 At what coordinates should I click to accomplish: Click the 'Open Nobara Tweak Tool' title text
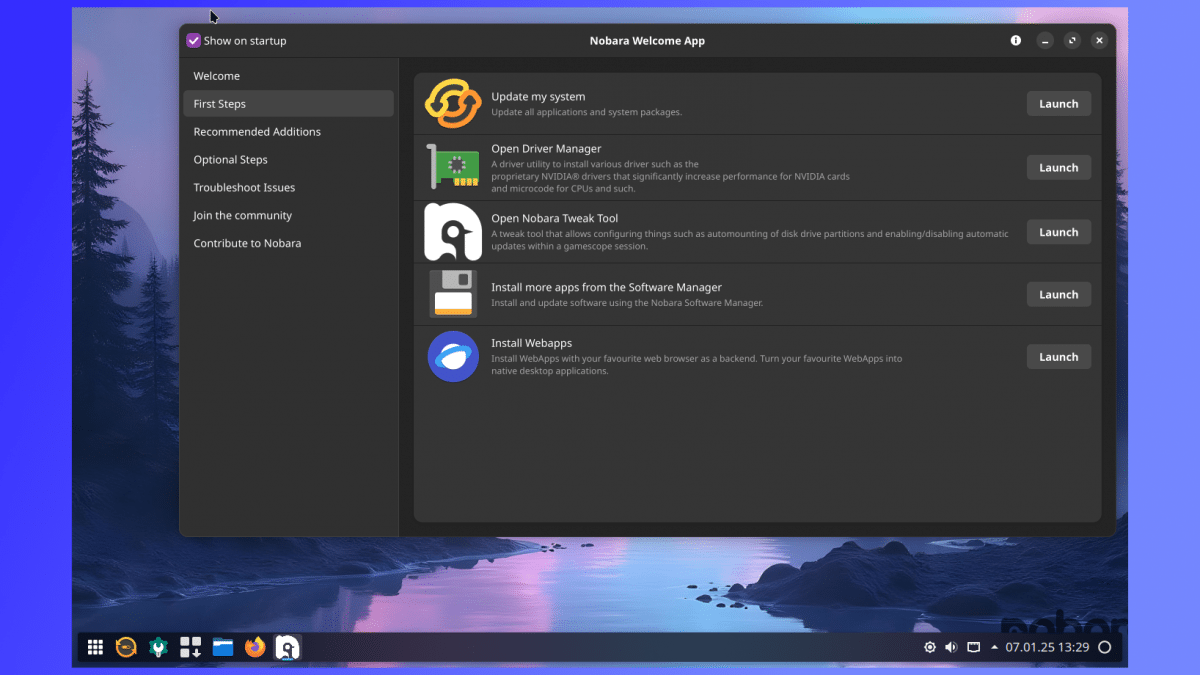[554, 218]
